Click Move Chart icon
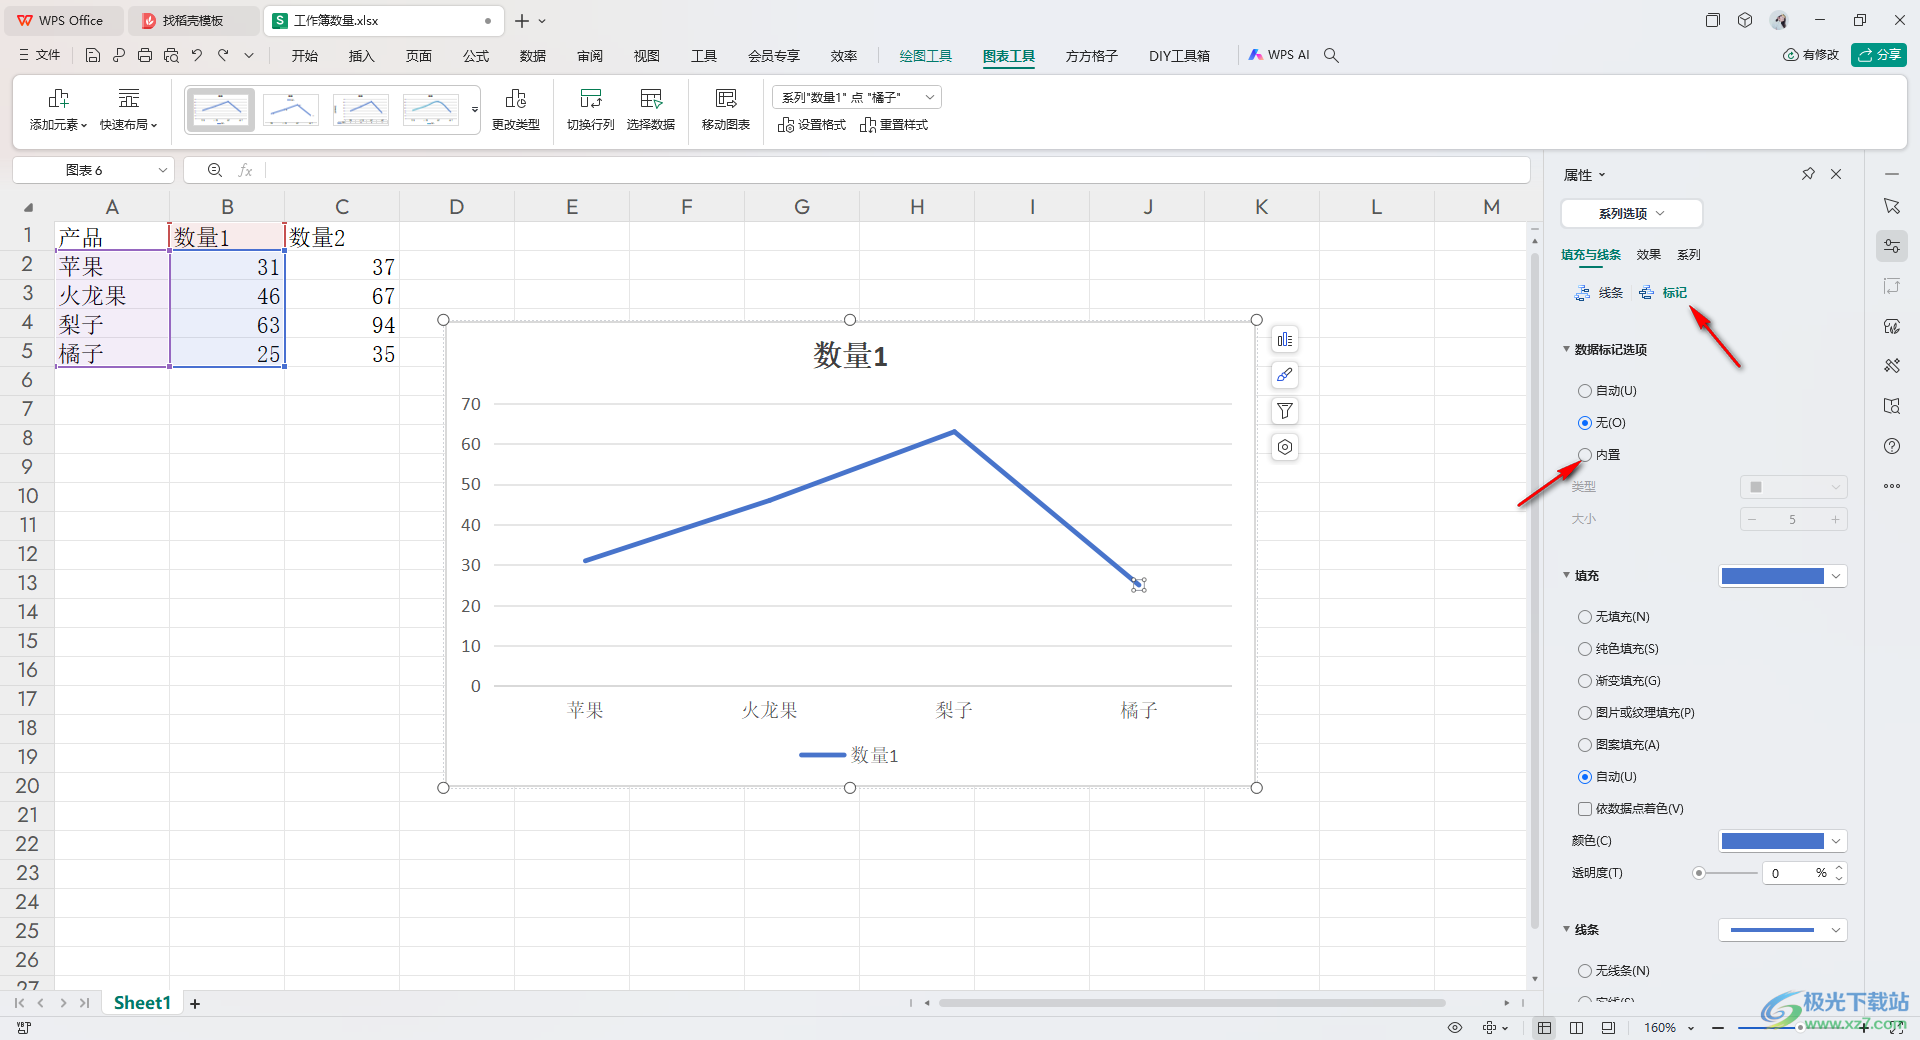Screen dimensions: 1920x1040 point(726,109)
